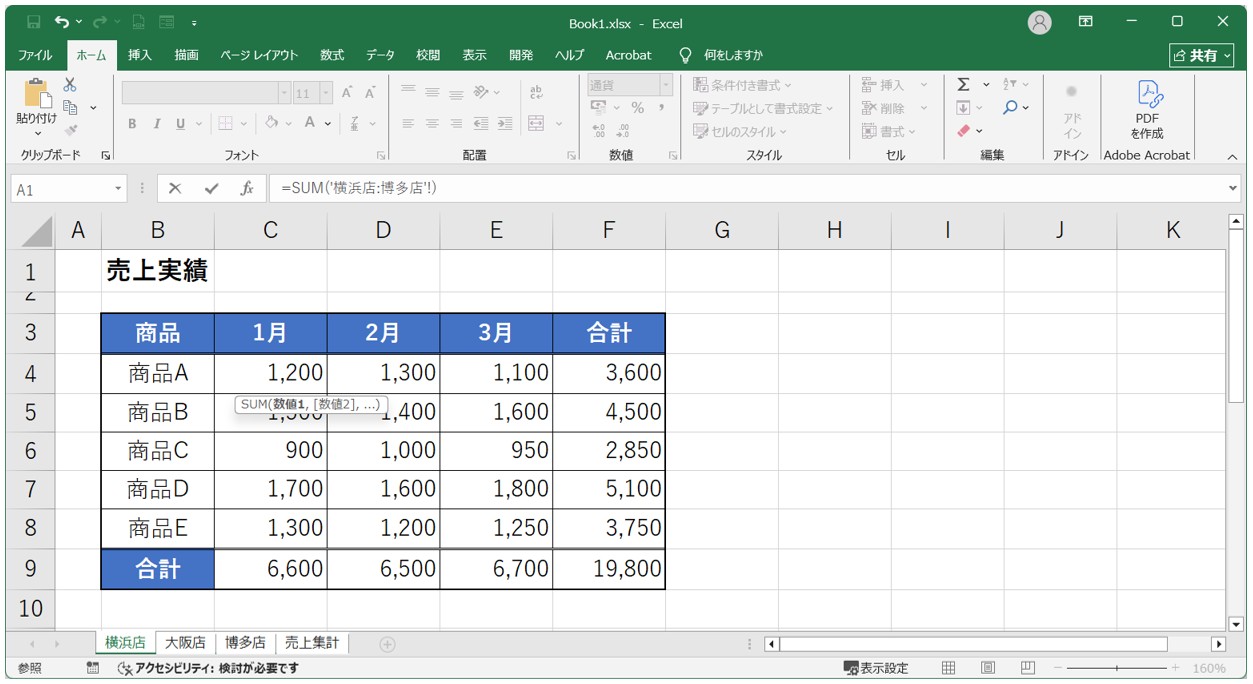Select Normal view button in status bar

(x=949, y=668)
